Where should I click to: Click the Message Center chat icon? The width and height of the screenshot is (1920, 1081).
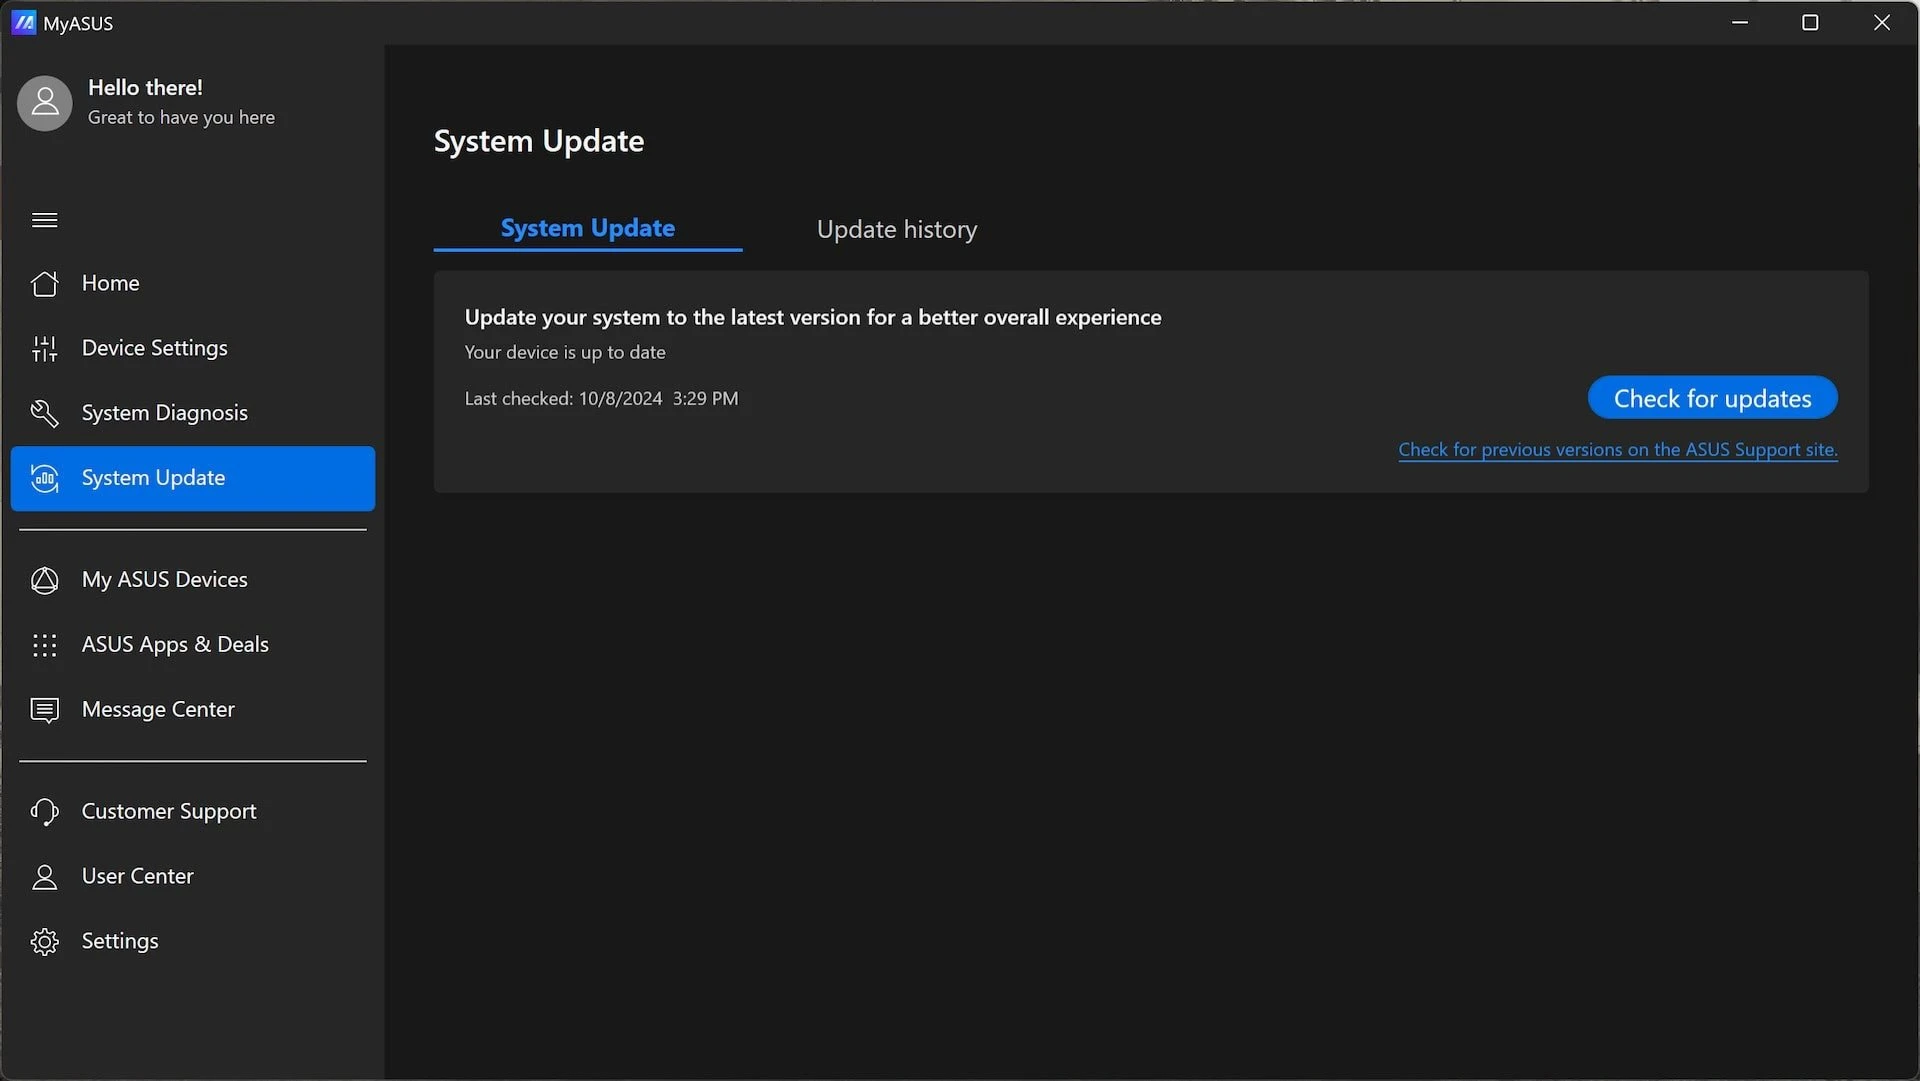click(45, 710)
